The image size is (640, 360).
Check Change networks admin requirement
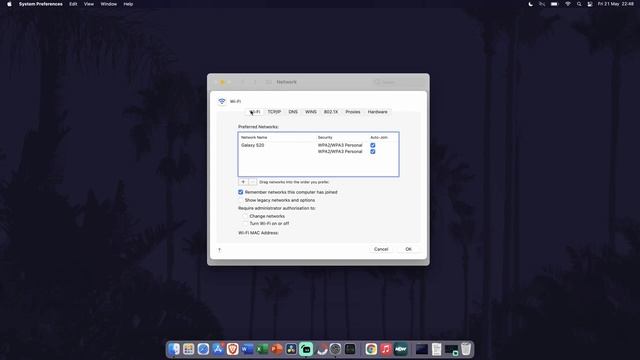point(245,216)
